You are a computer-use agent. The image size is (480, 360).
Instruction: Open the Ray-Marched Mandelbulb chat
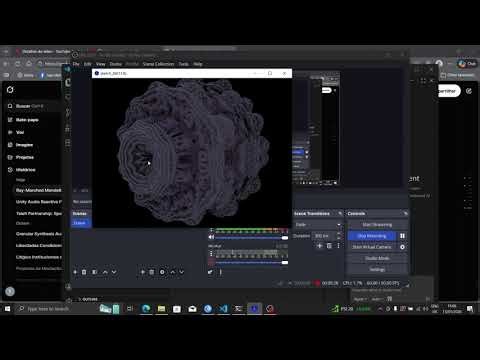tap(38, 190)
